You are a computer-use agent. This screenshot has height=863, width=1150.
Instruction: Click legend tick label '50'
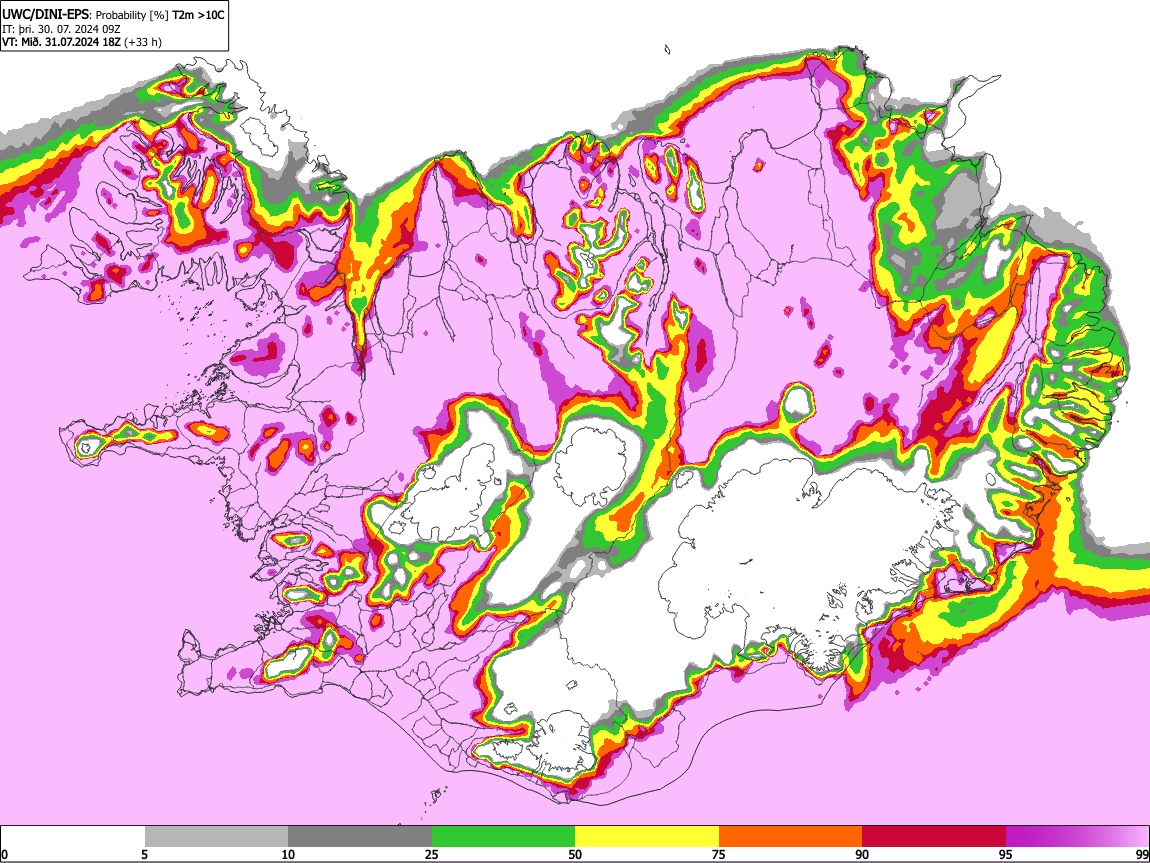575,854
